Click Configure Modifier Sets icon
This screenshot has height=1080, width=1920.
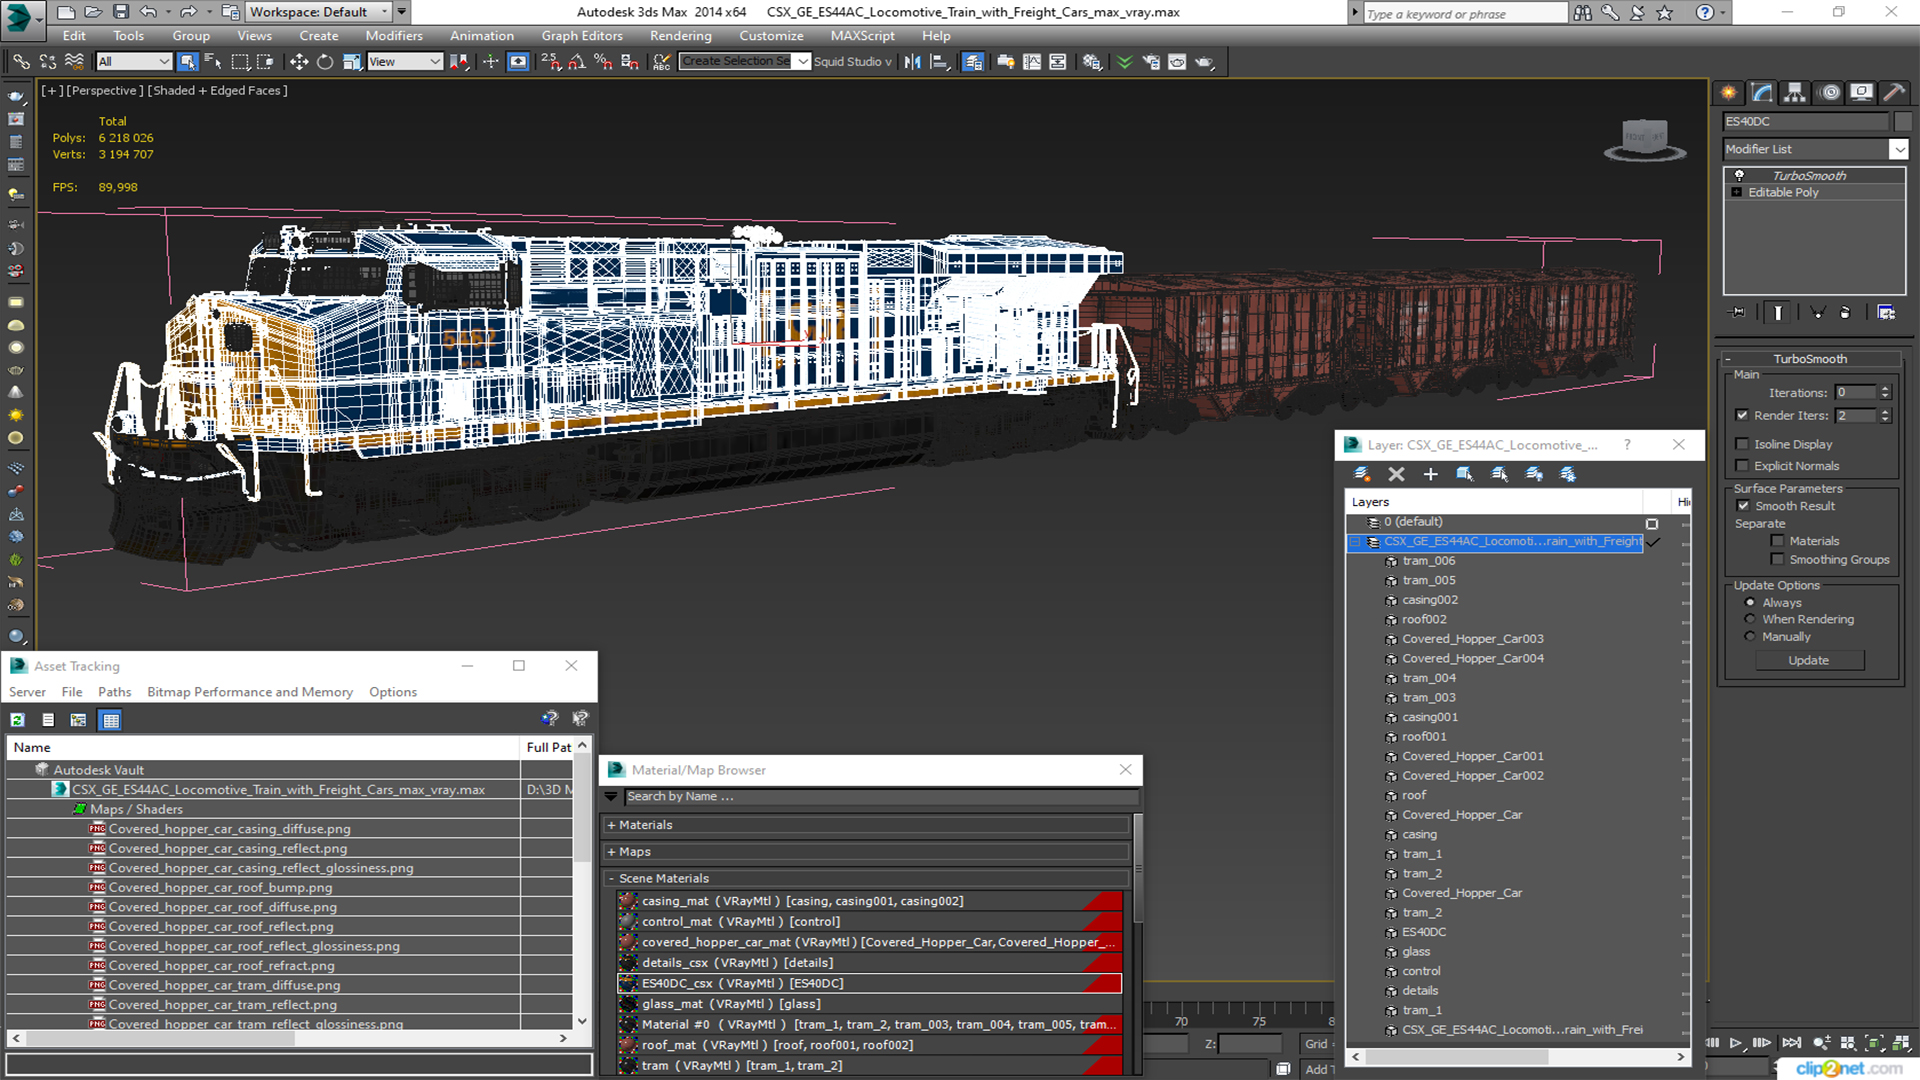(x=1886, y=313)
